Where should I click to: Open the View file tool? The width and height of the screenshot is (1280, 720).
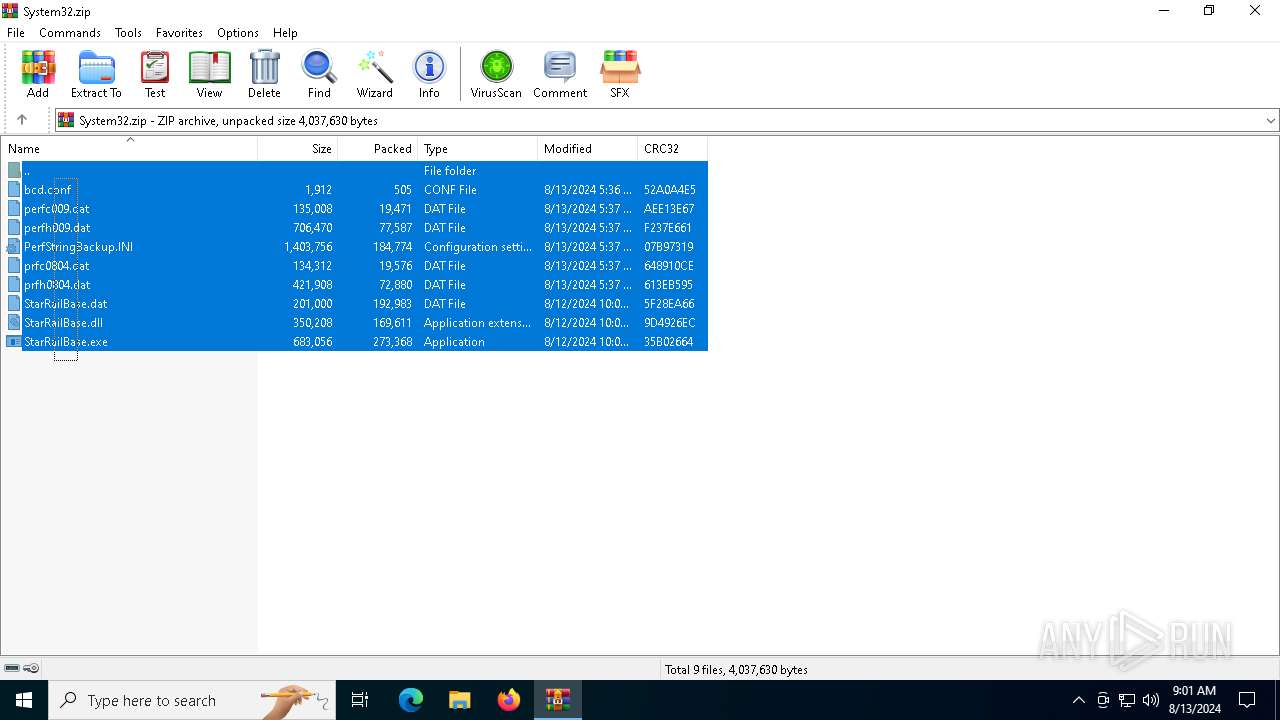tap(209, 74)
